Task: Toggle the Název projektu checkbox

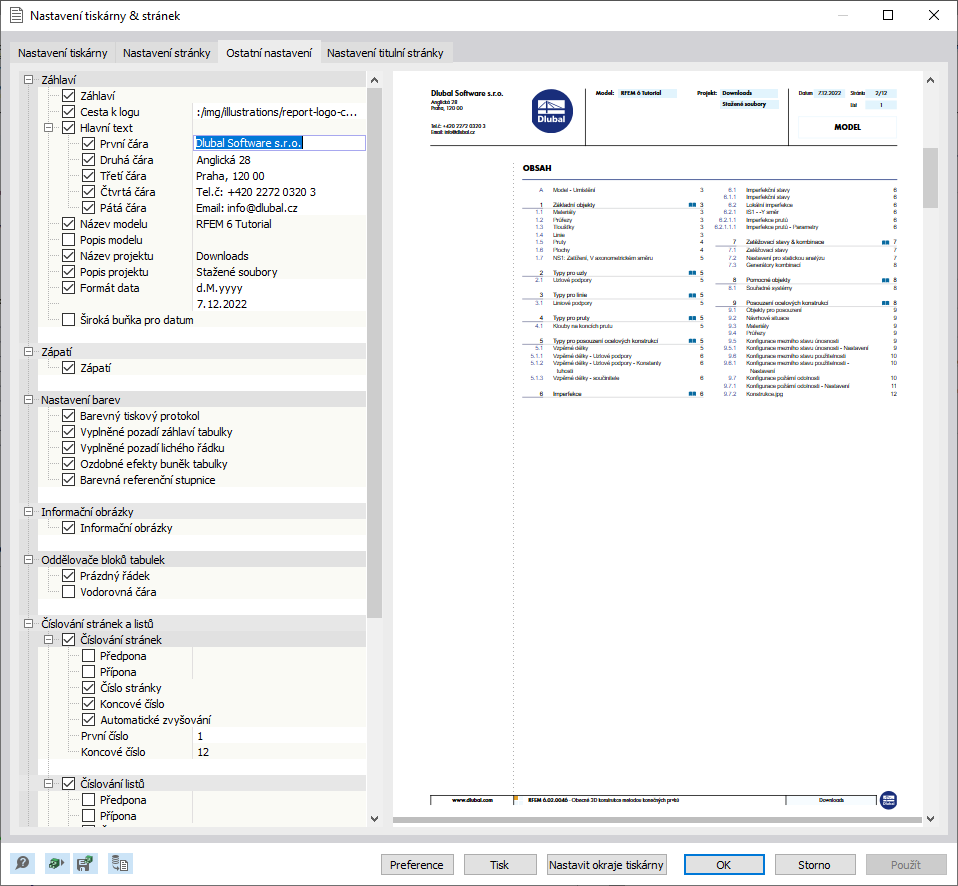Action: 68,256
